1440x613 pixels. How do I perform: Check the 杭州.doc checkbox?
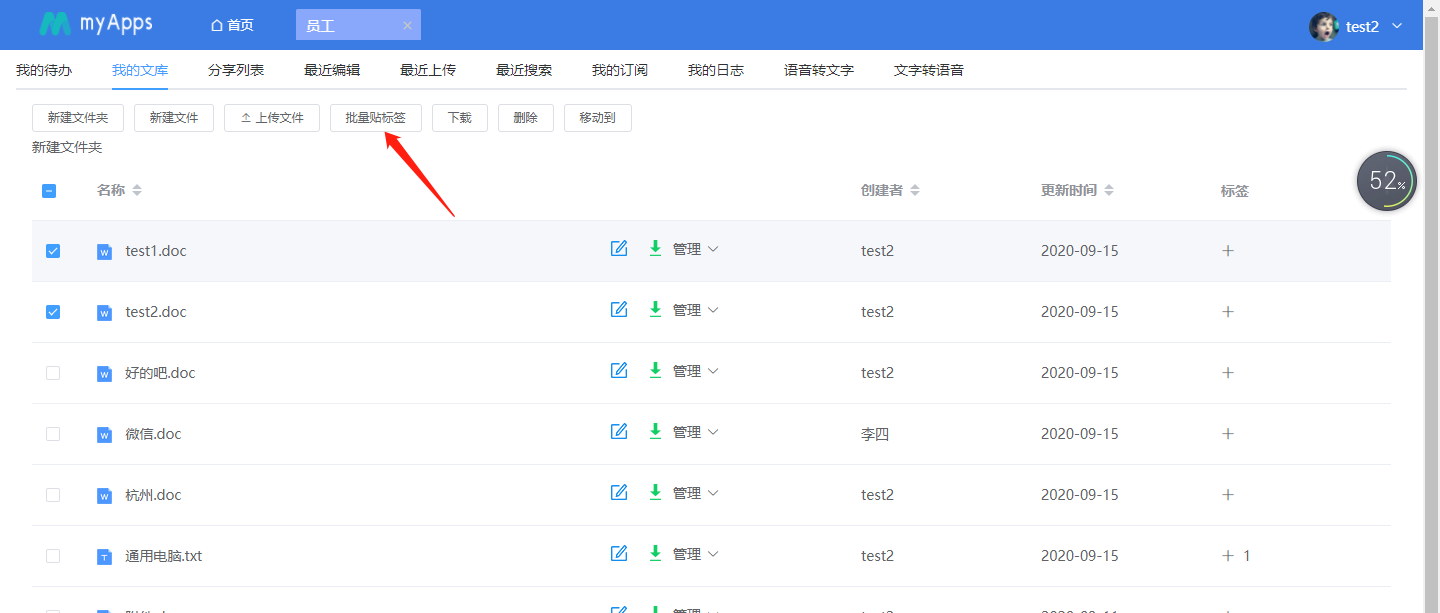click(53, 495)
